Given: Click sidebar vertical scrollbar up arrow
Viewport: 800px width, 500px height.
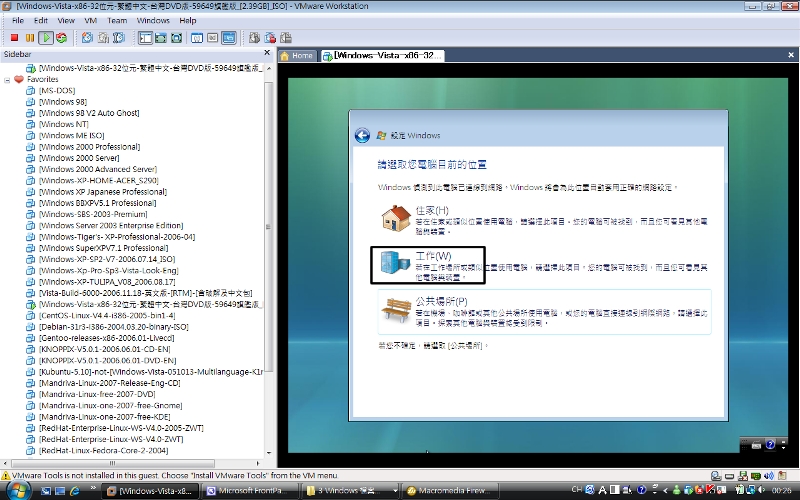Looking at the screenshot, I should coord(269,68).
